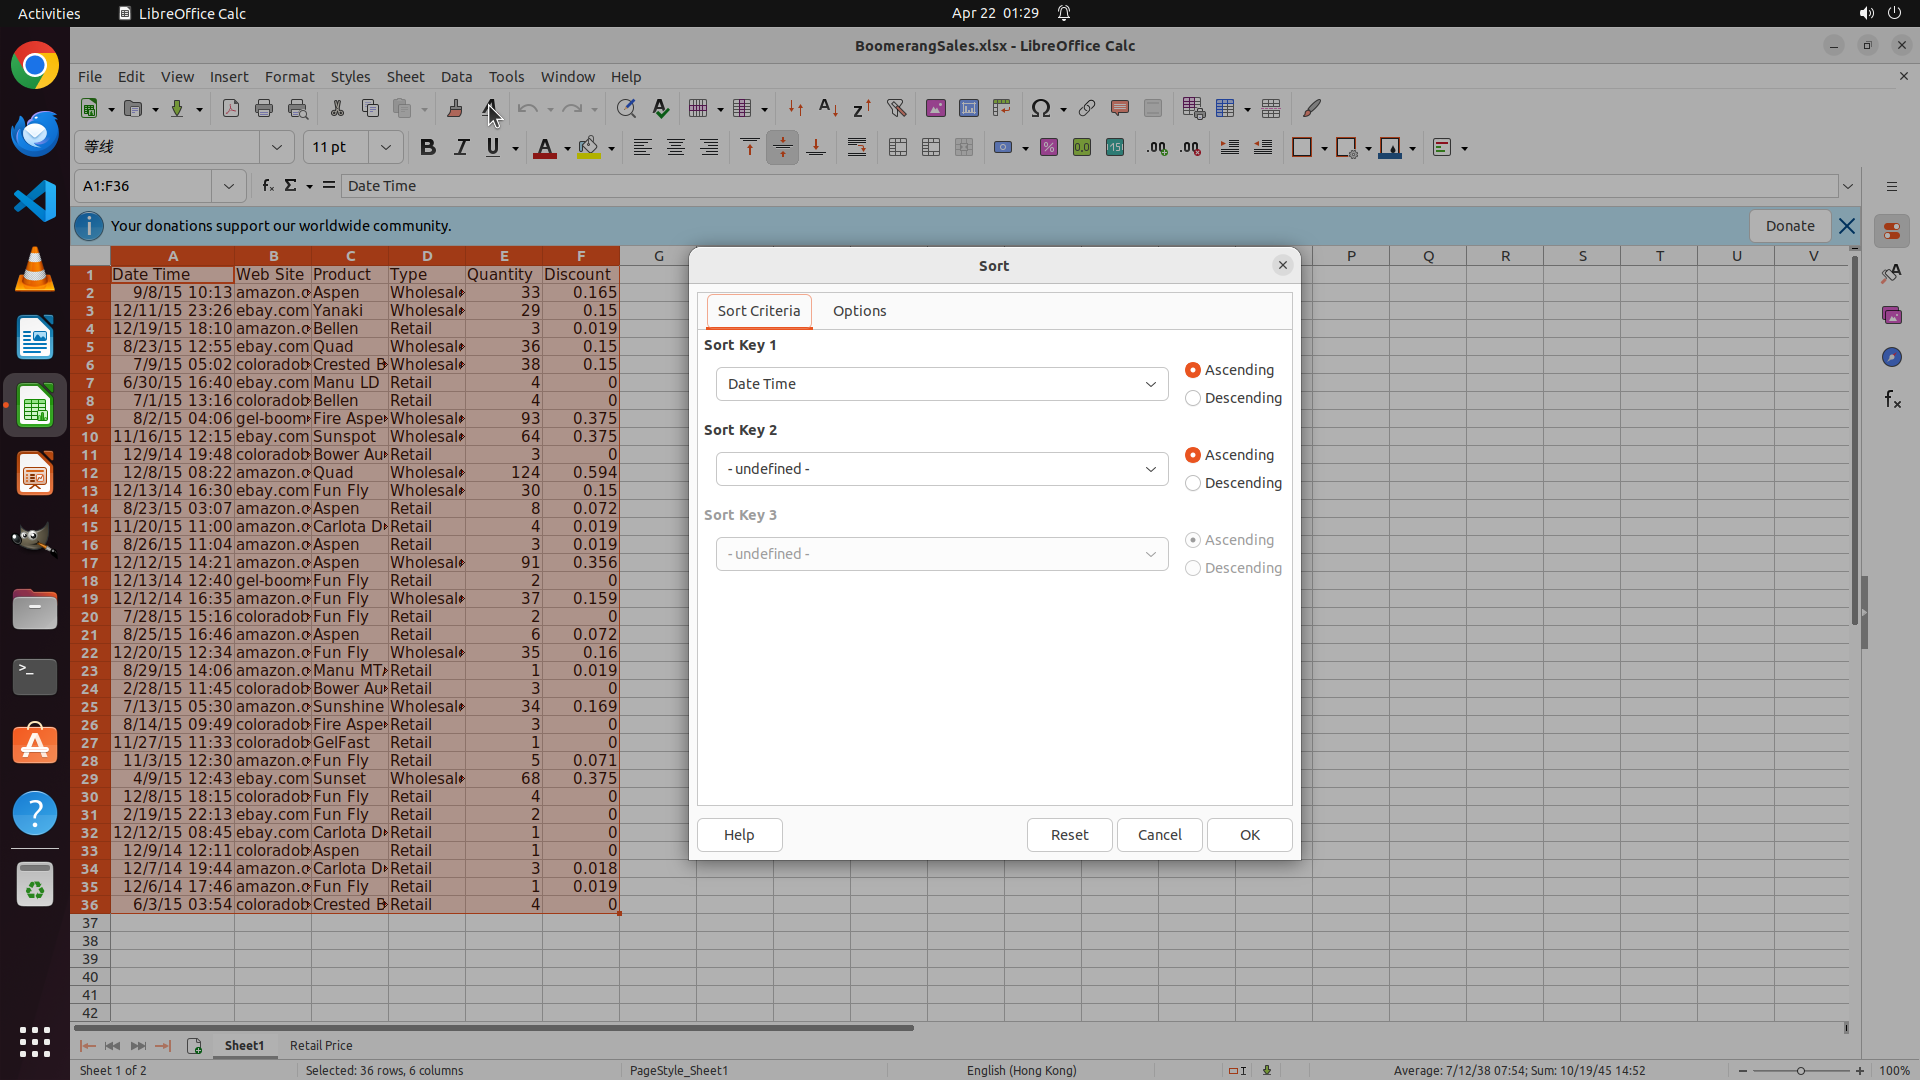
Task: Apply the yellow background highlight color
Action: click(x=588, y=148)
